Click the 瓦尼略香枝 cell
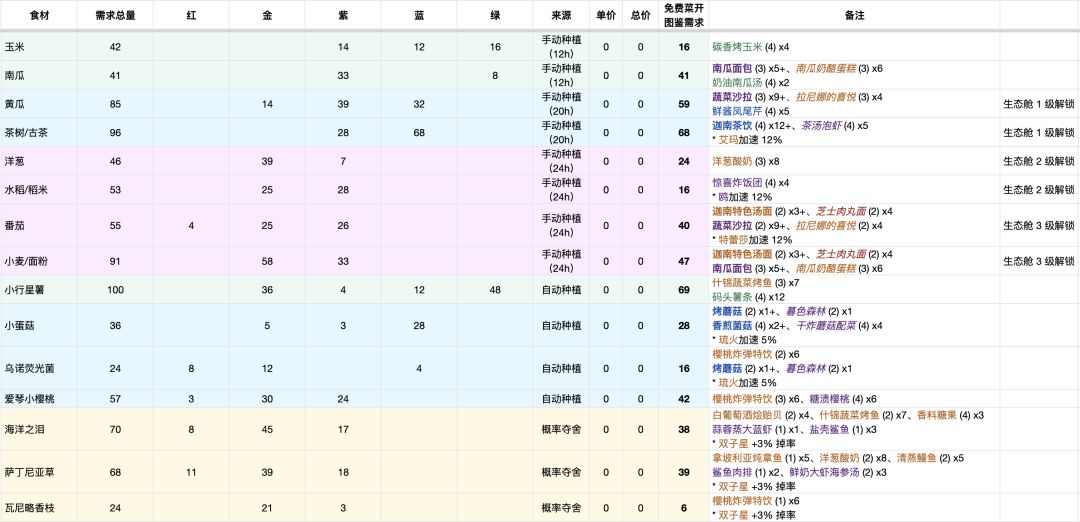 [x=39, y=508]
